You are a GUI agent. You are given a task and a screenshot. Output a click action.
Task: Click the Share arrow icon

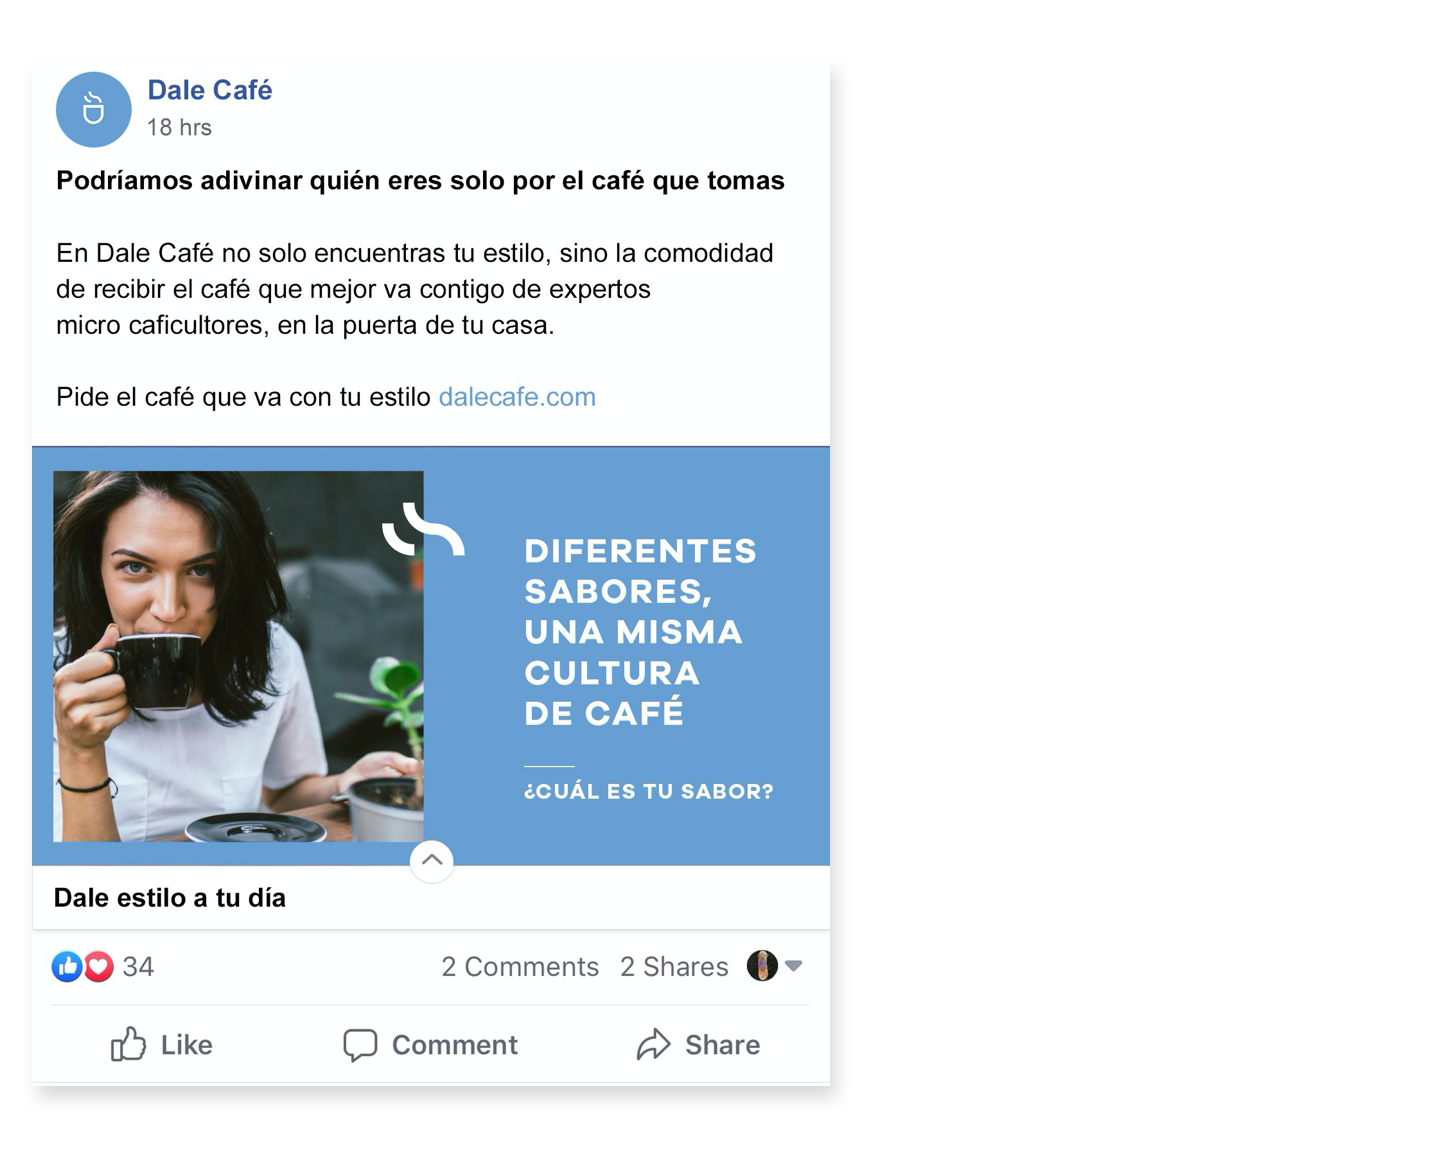653,1045
